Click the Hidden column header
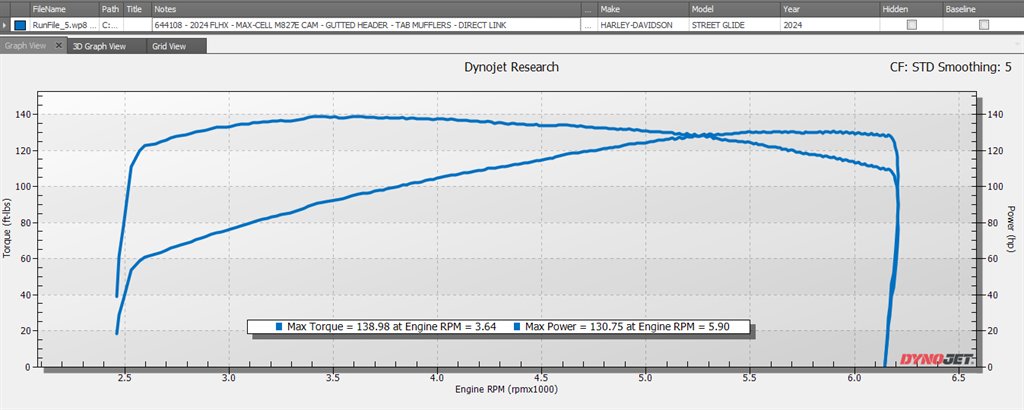 911,9
